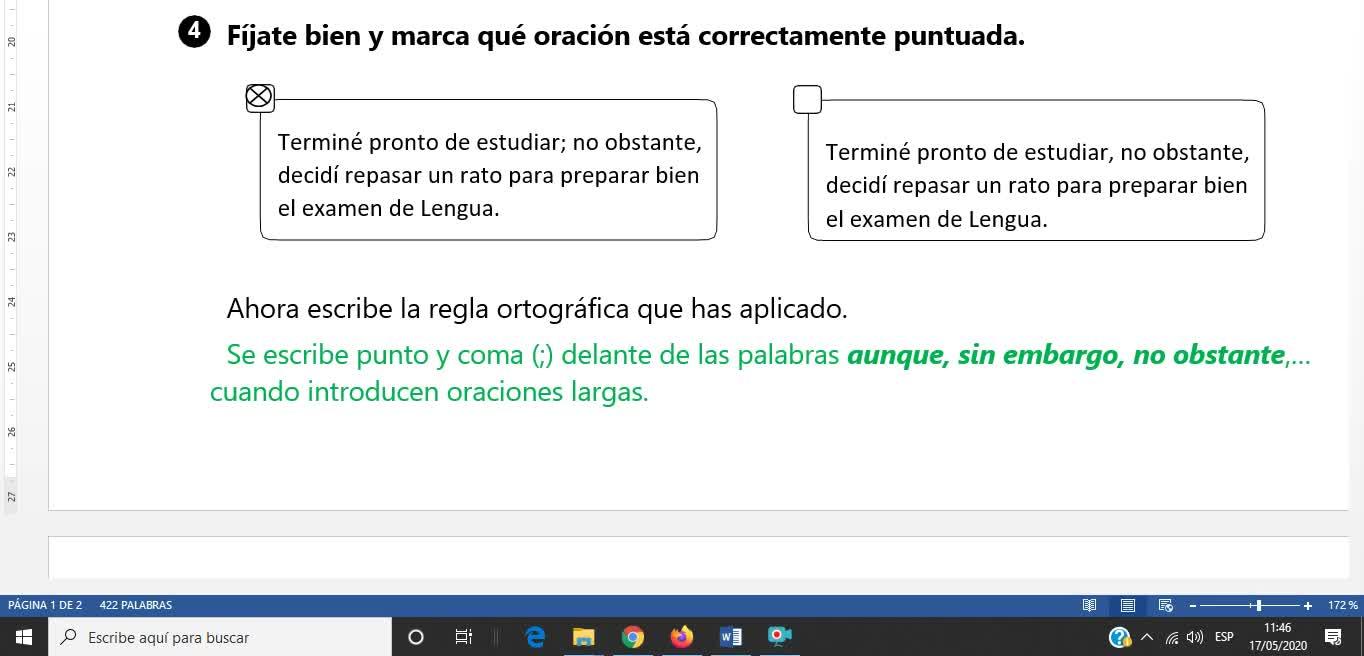Open the Windows Start menu

tap(24, 637)
